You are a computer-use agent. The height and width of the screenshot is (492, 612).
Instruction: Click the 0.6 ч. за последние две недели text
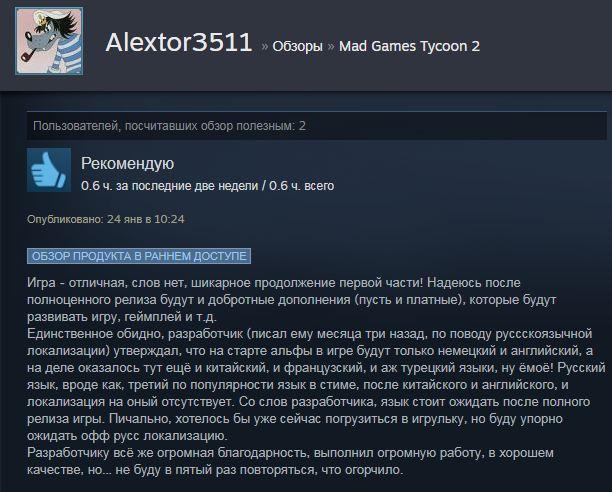point(169,186)
